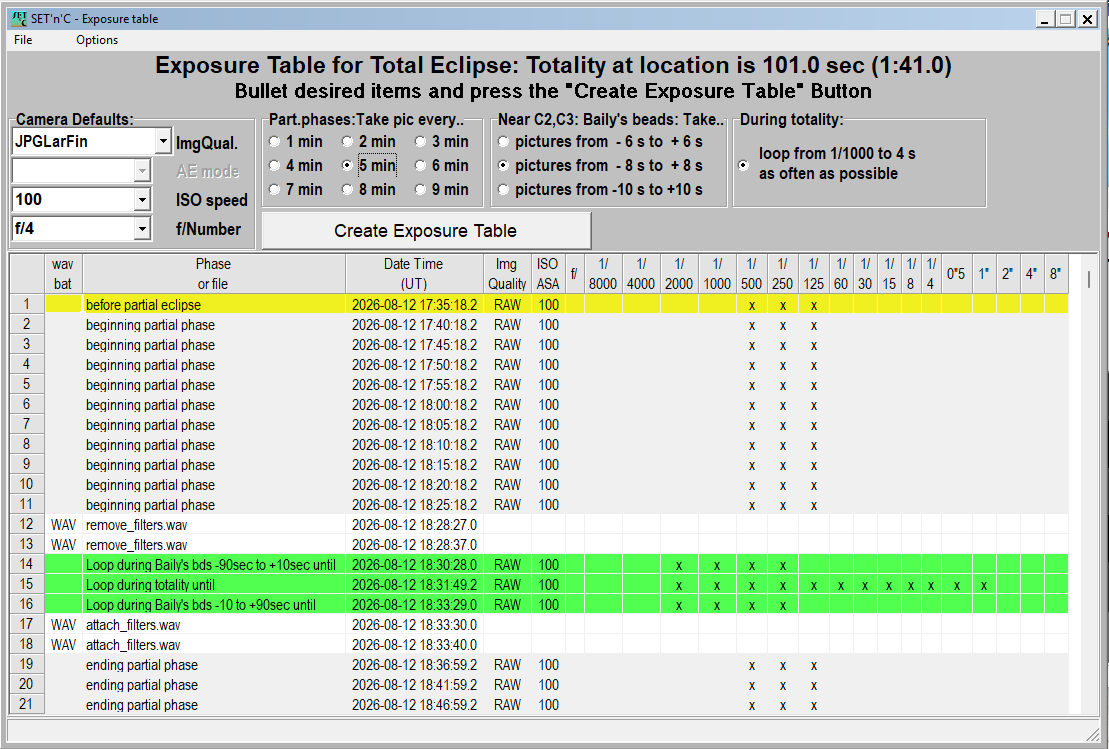Image resolution: width=1109 pixels, height=749 pixels.
Task: Click the RAW cell in row 16
Action: [x=507, y=605]
